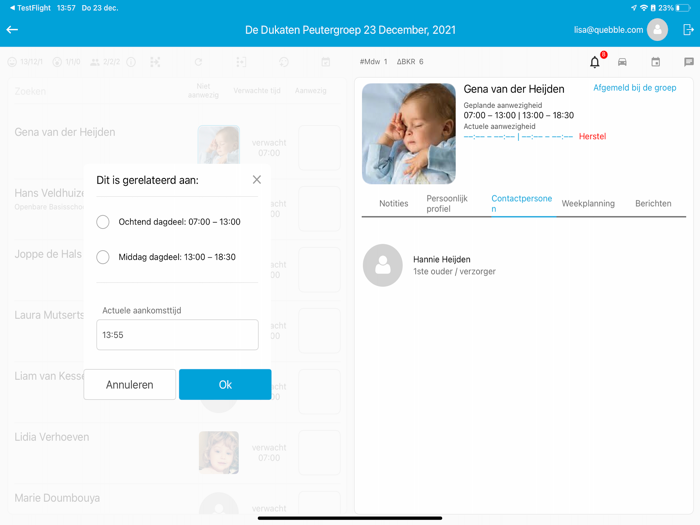Tap the car transport icon
The image size is (700, 525).
[x=622, y=62]
